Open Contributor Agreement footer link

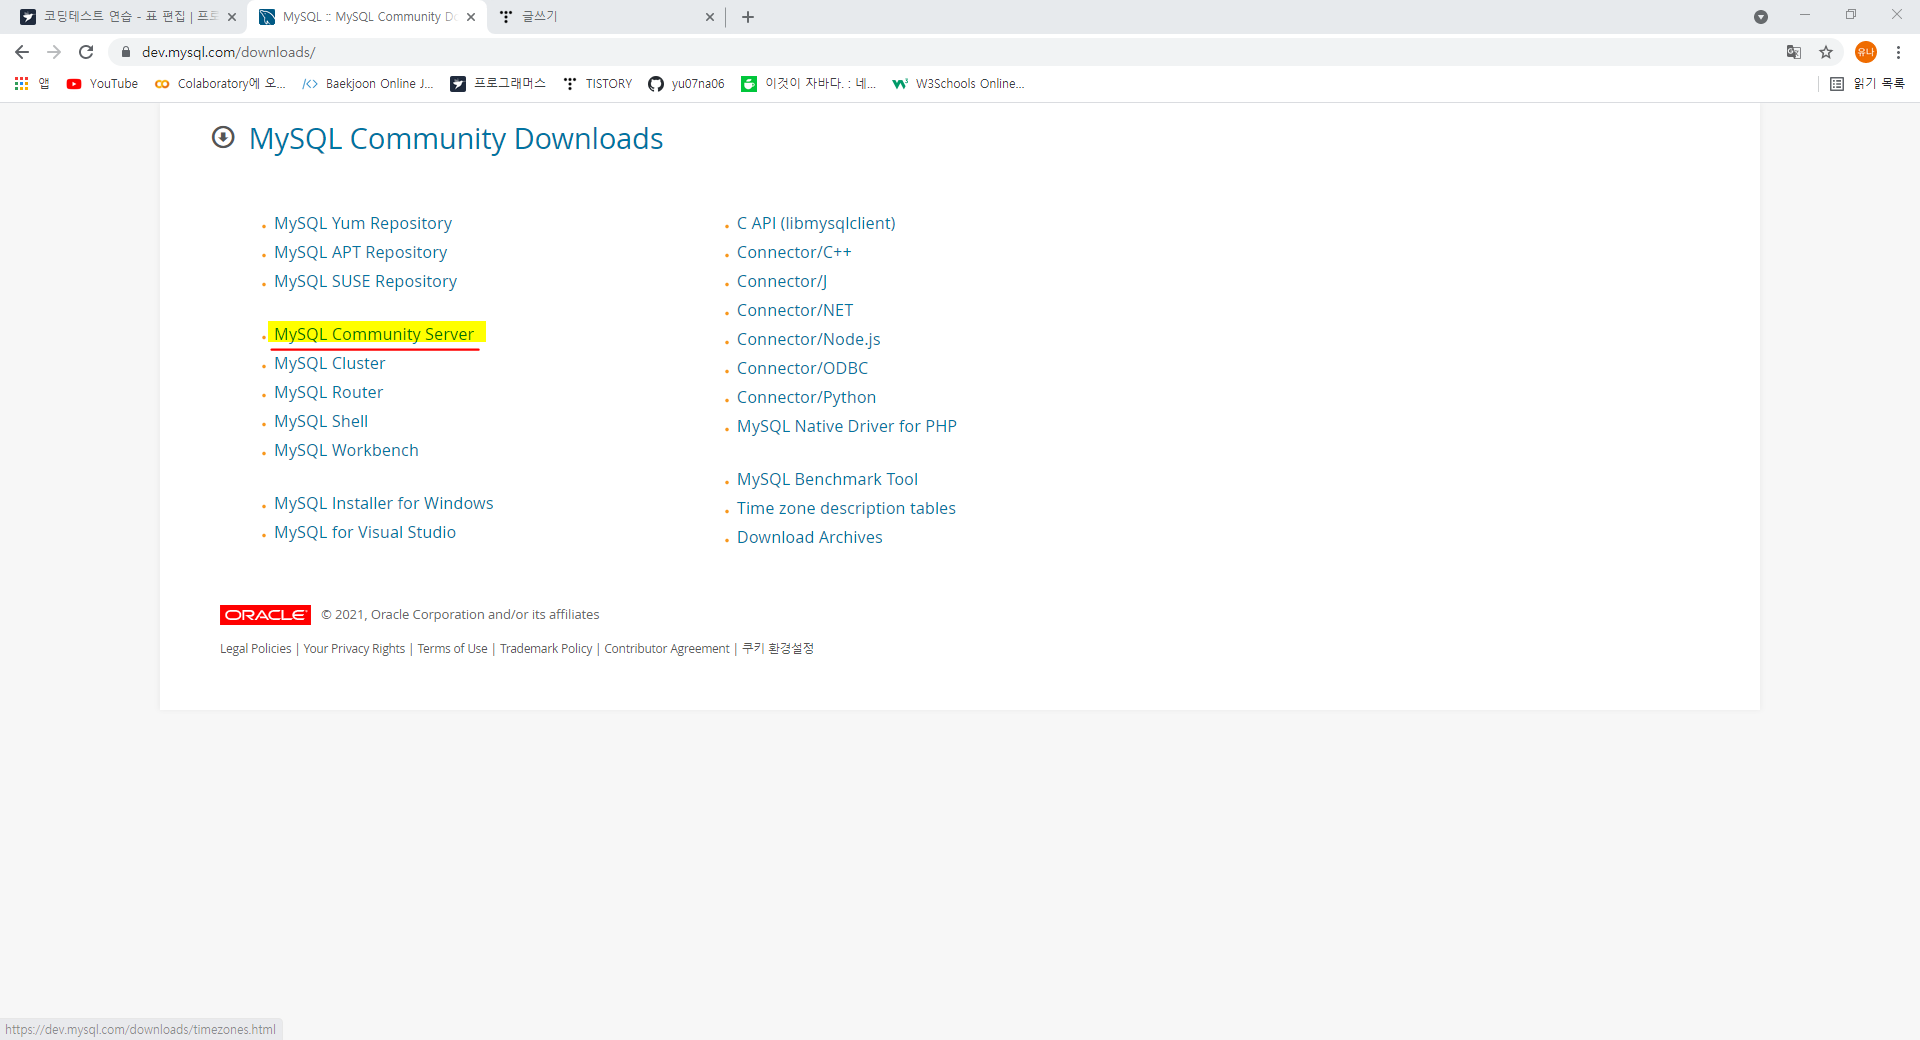point(667,649)
